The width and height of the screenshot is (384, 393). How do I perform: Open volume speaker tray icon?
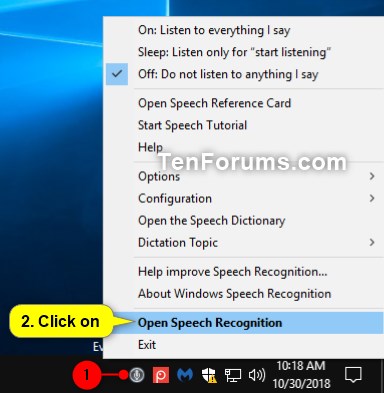pos(257,375)
